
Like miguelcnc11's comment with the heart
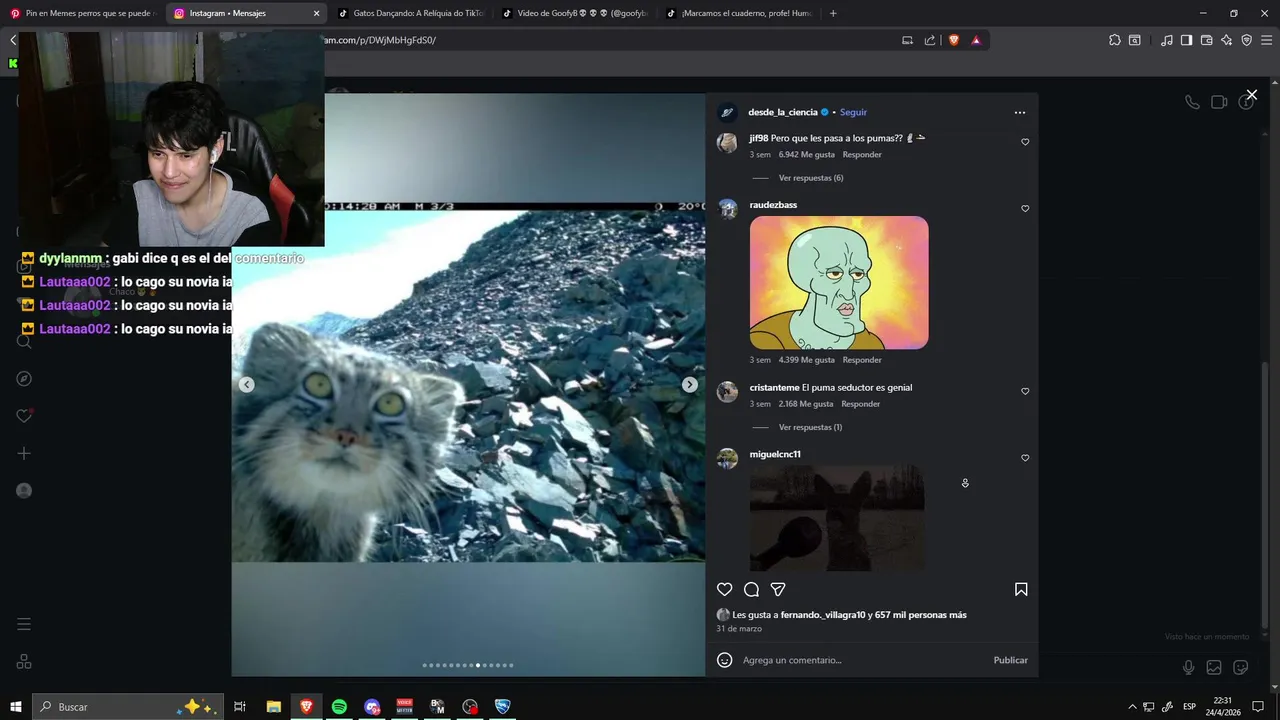(1025, 458)
